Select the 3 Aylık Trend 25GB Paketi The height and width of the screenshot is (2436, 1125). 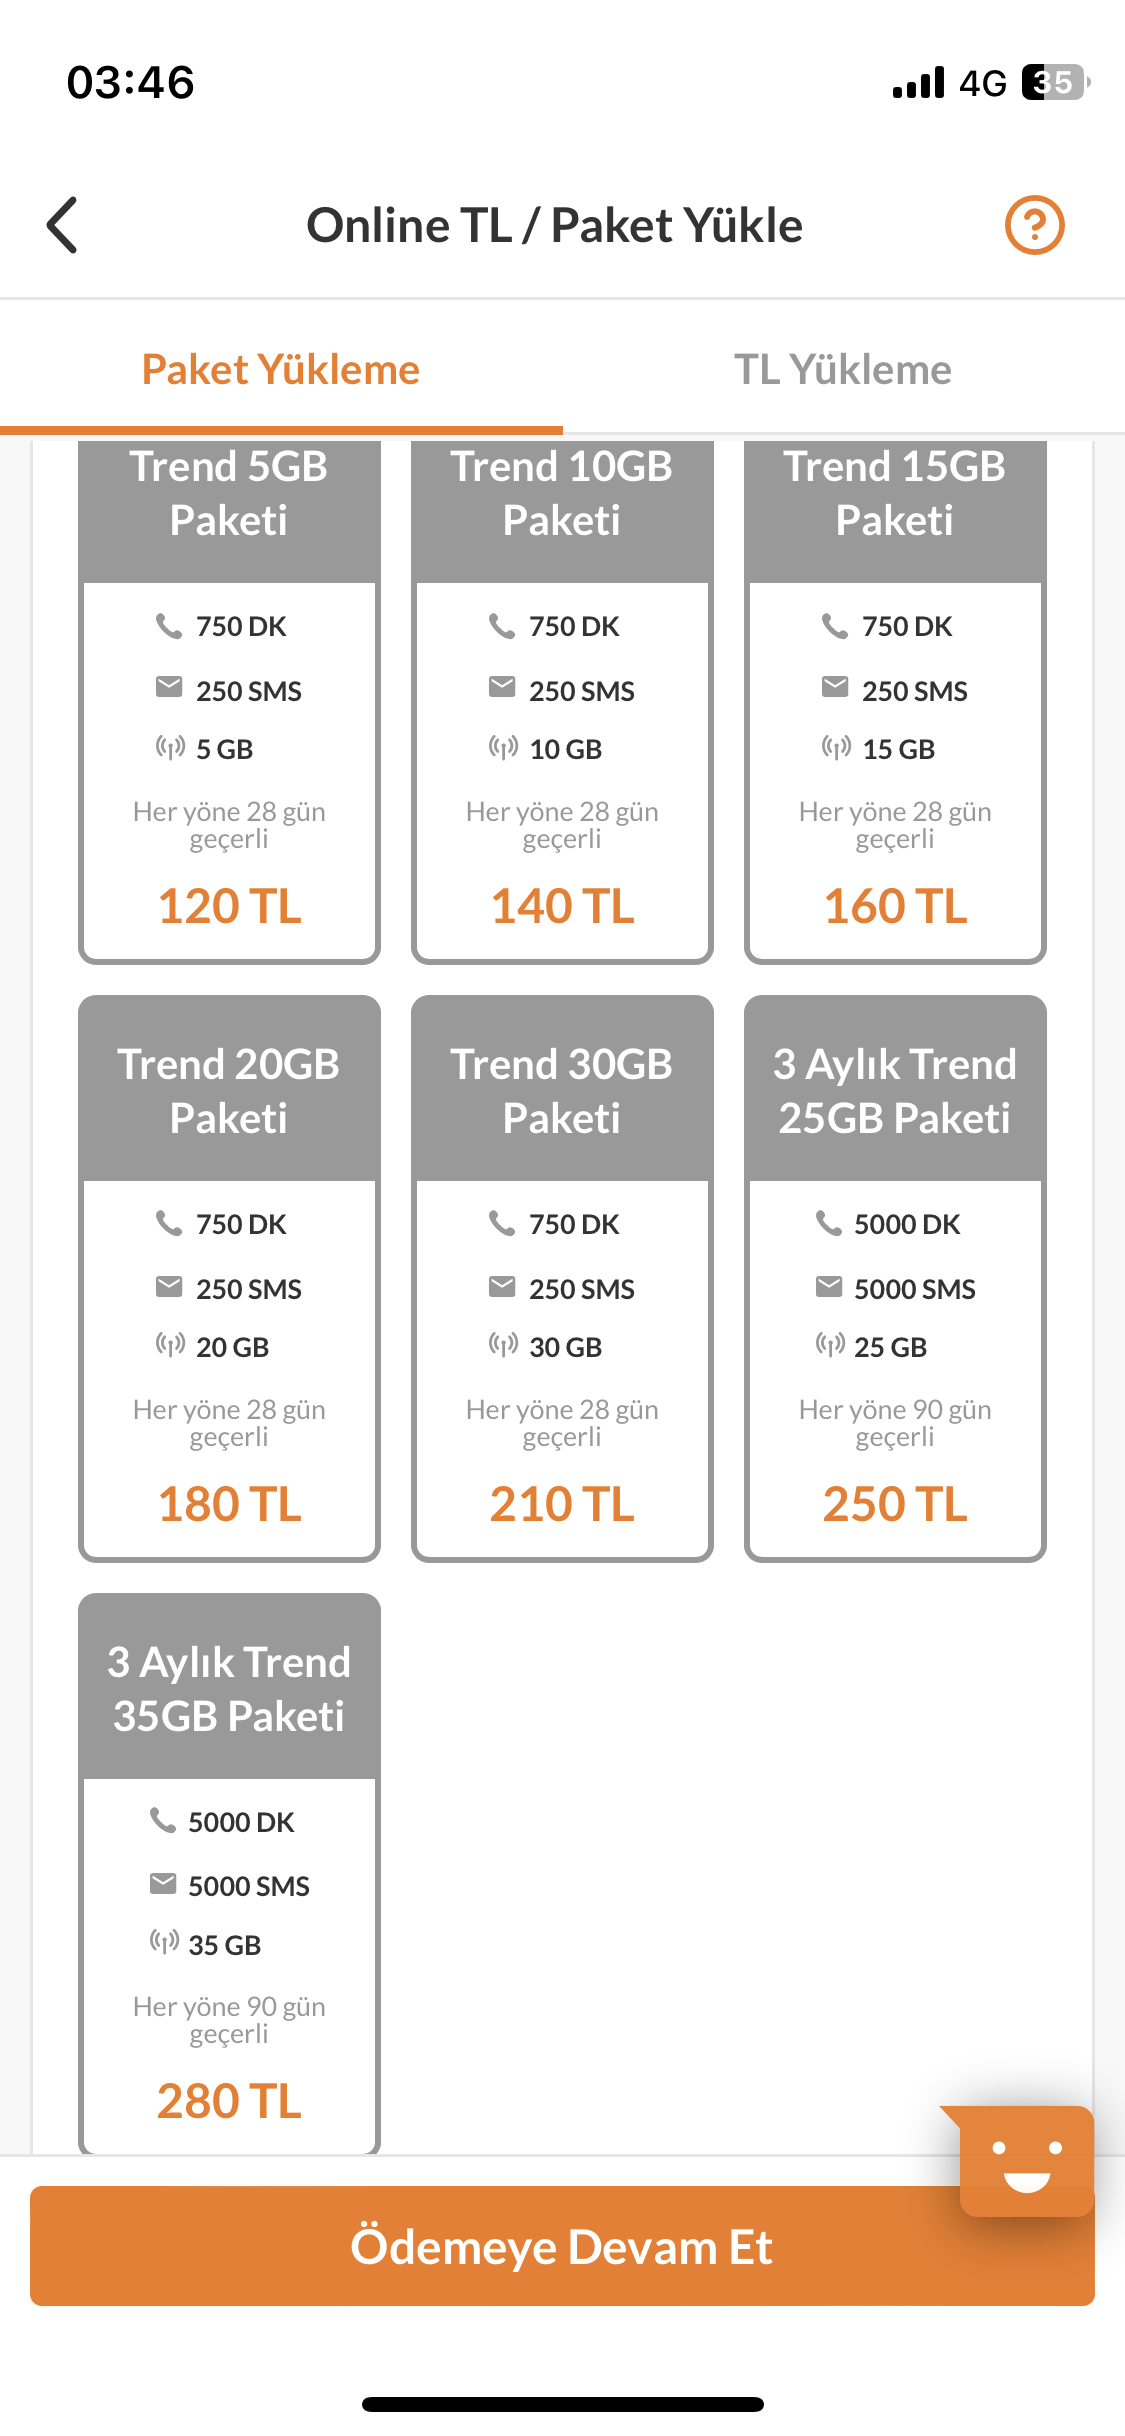coord(895,1278)
